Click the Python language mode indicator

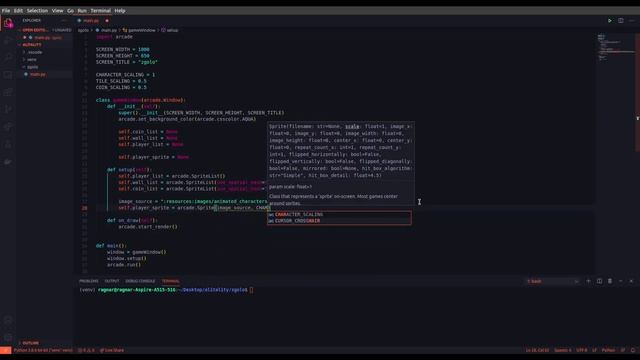tap(608, 350)
